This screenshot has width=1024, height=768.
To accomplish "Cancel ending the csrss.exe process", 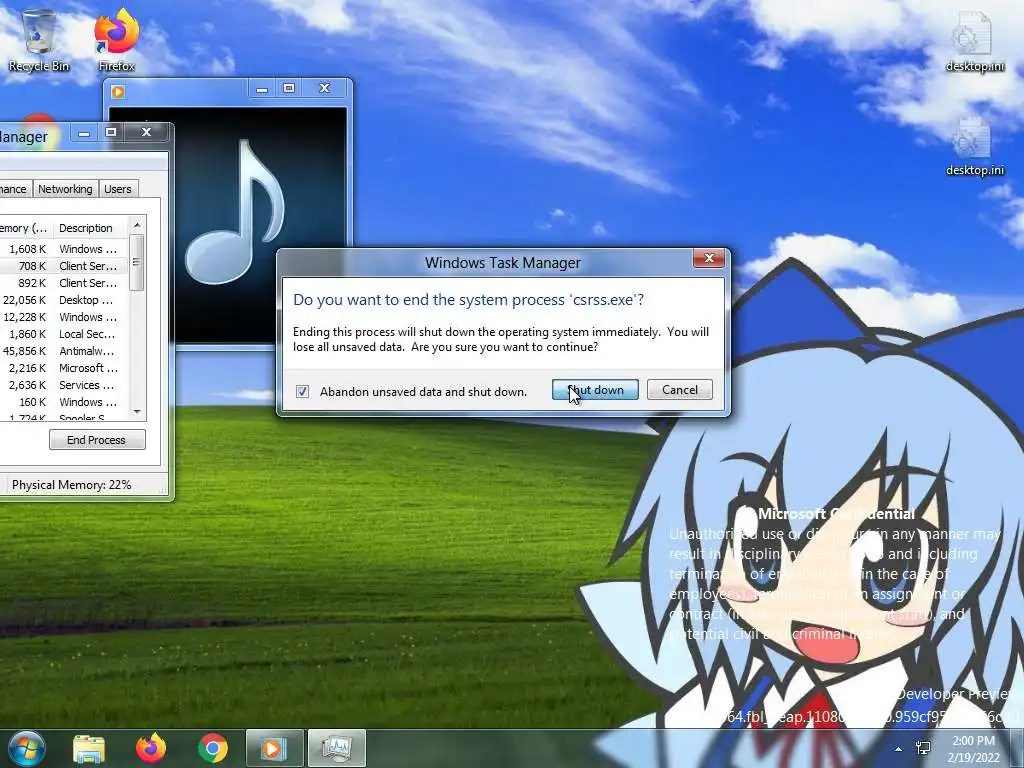I will click(680, 390).
